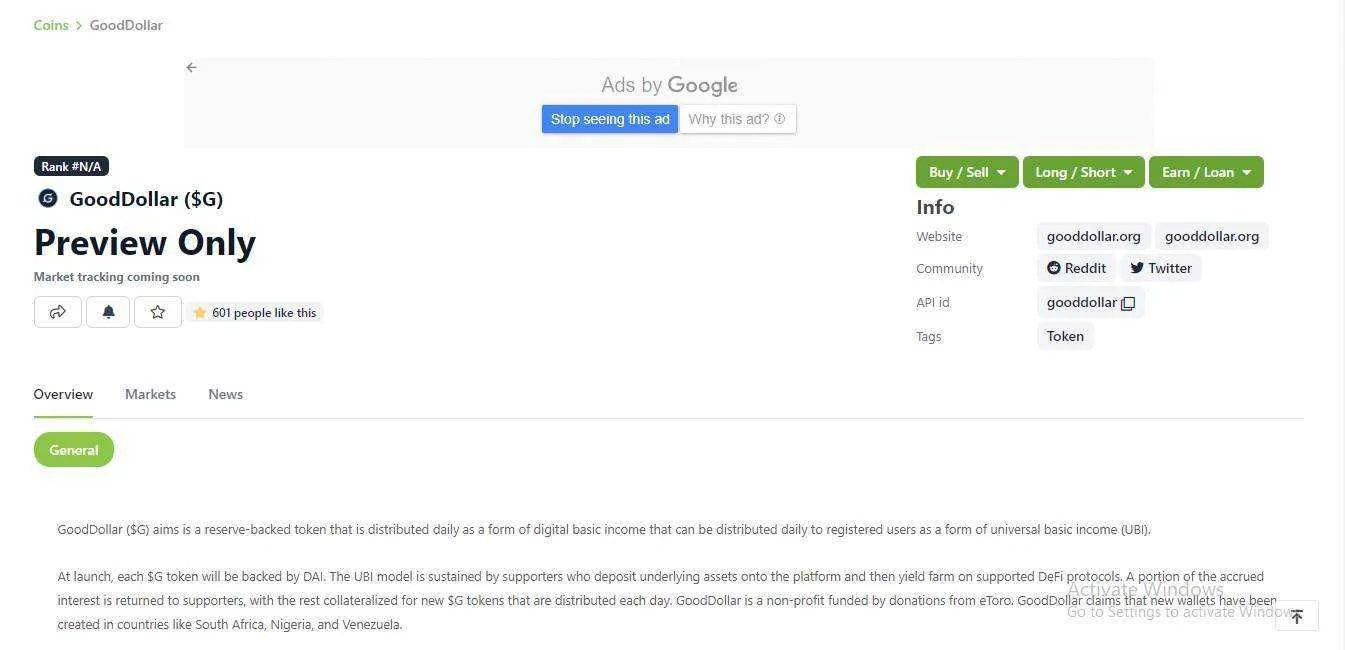Viewport: 1345px width, 650px height.
Task: Click the Preview Only heading
Action: pyautogui.click(x=145, y=243)
